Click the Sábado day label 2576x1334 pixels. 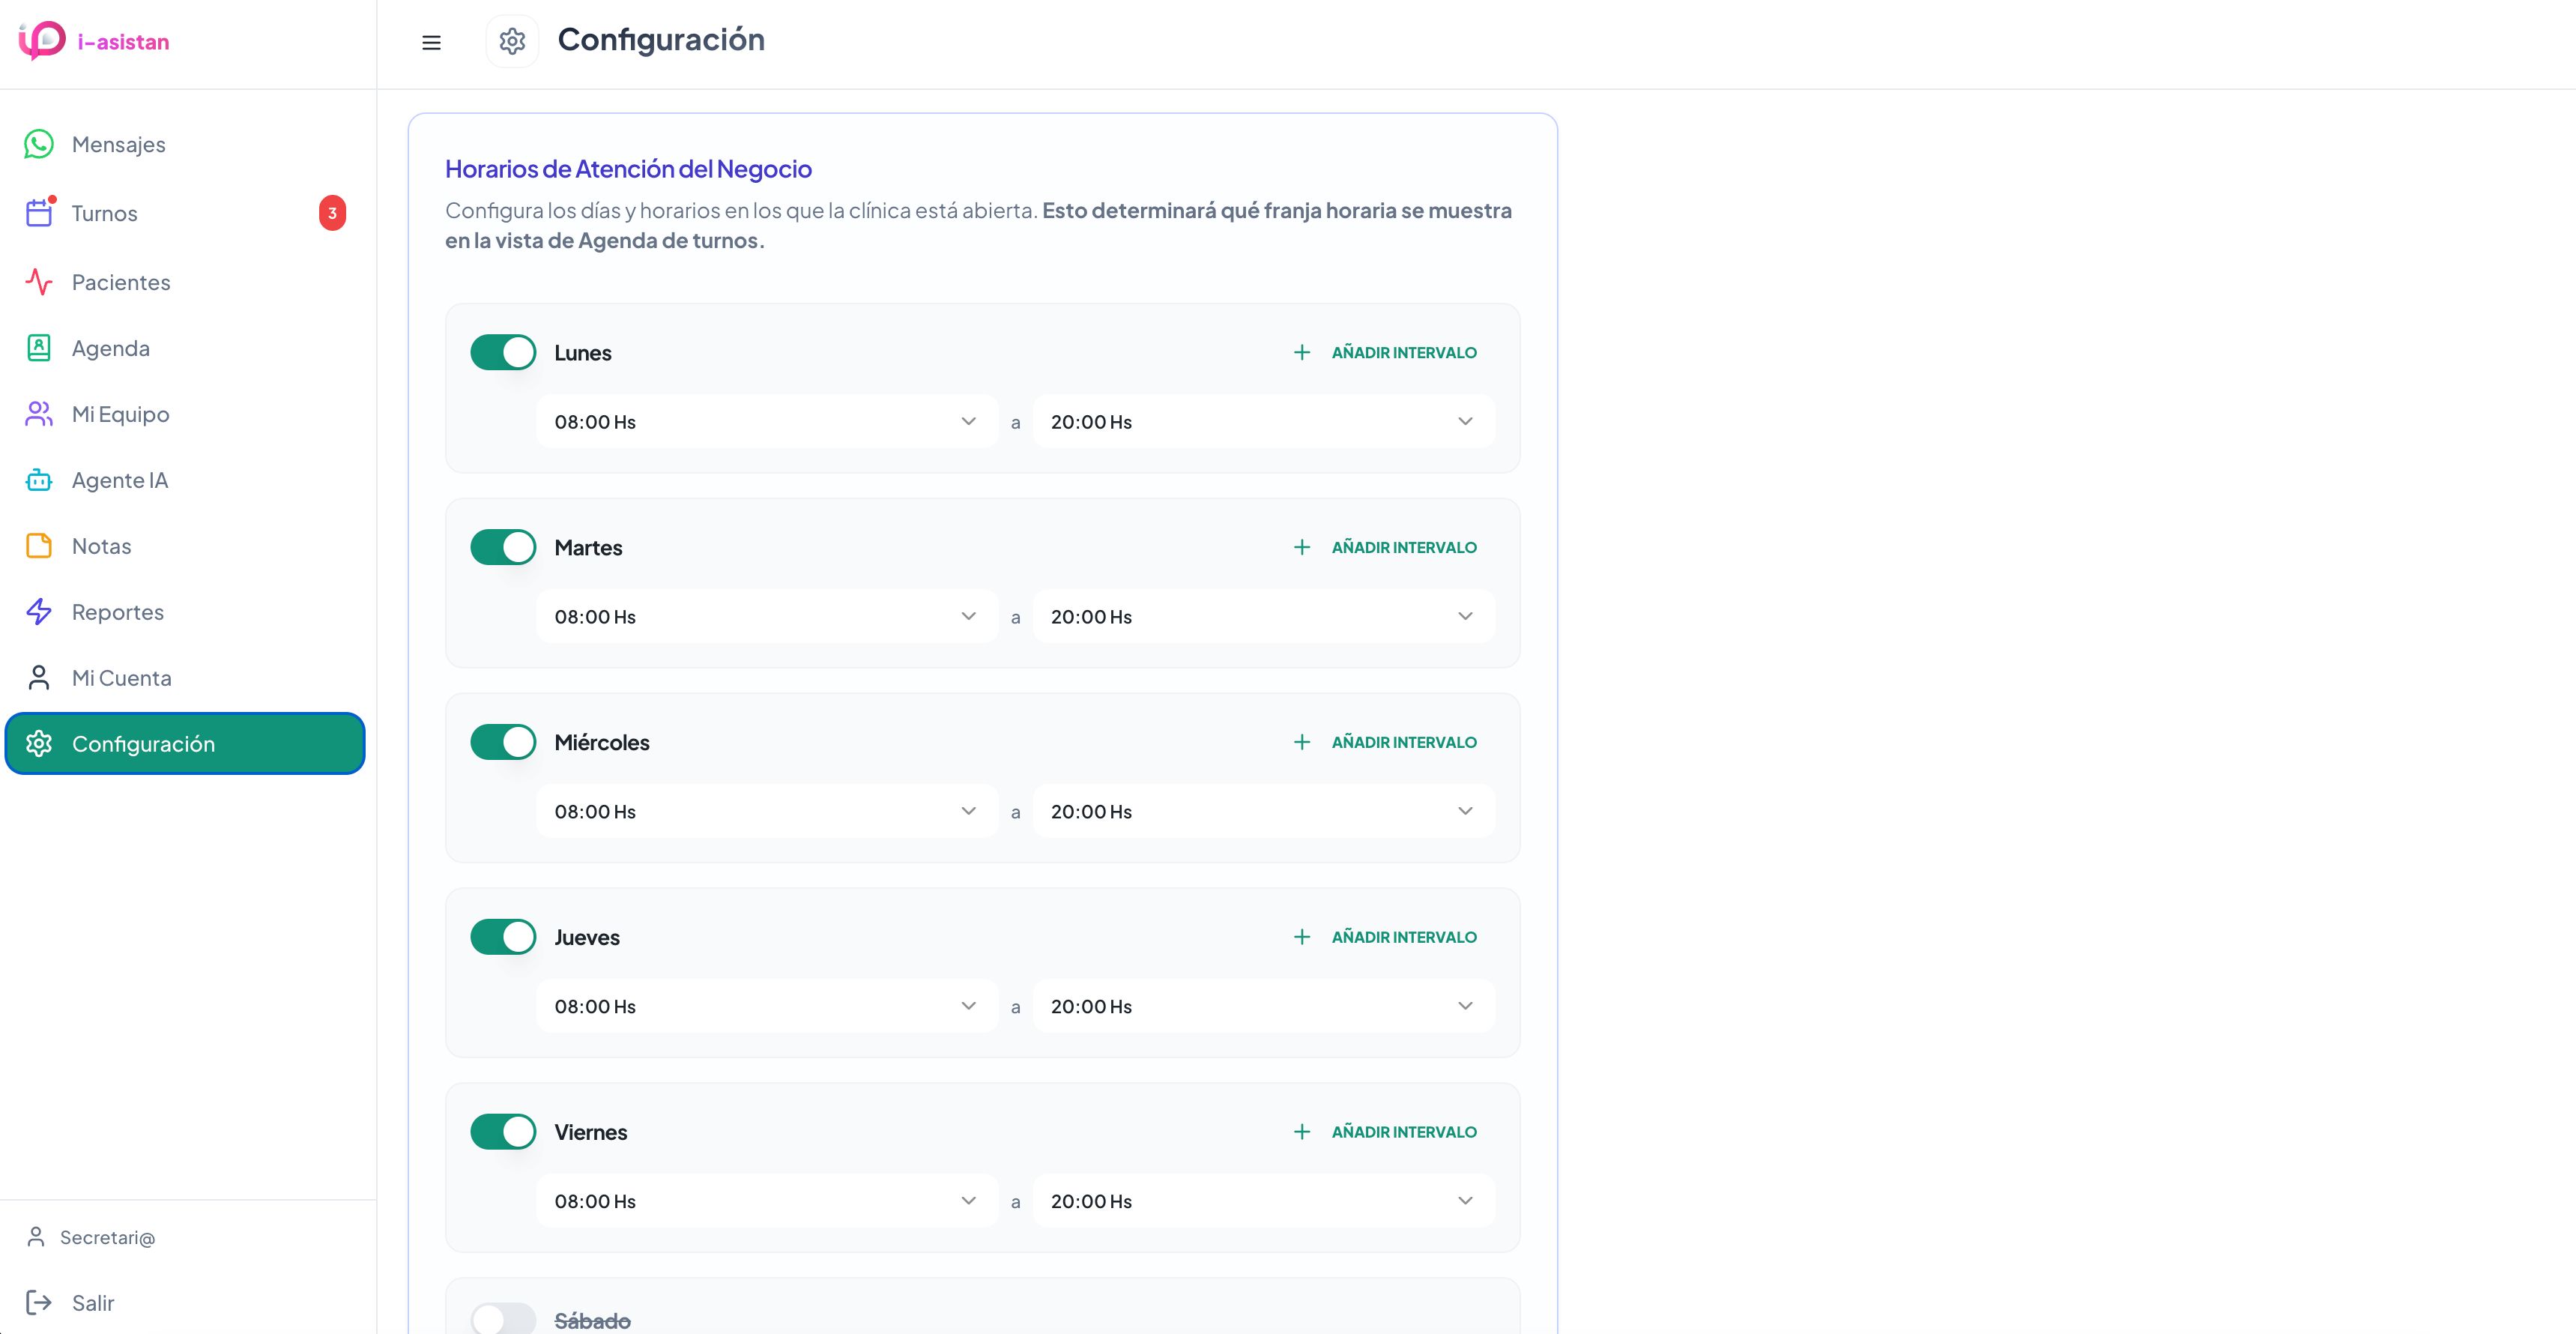592,1320
